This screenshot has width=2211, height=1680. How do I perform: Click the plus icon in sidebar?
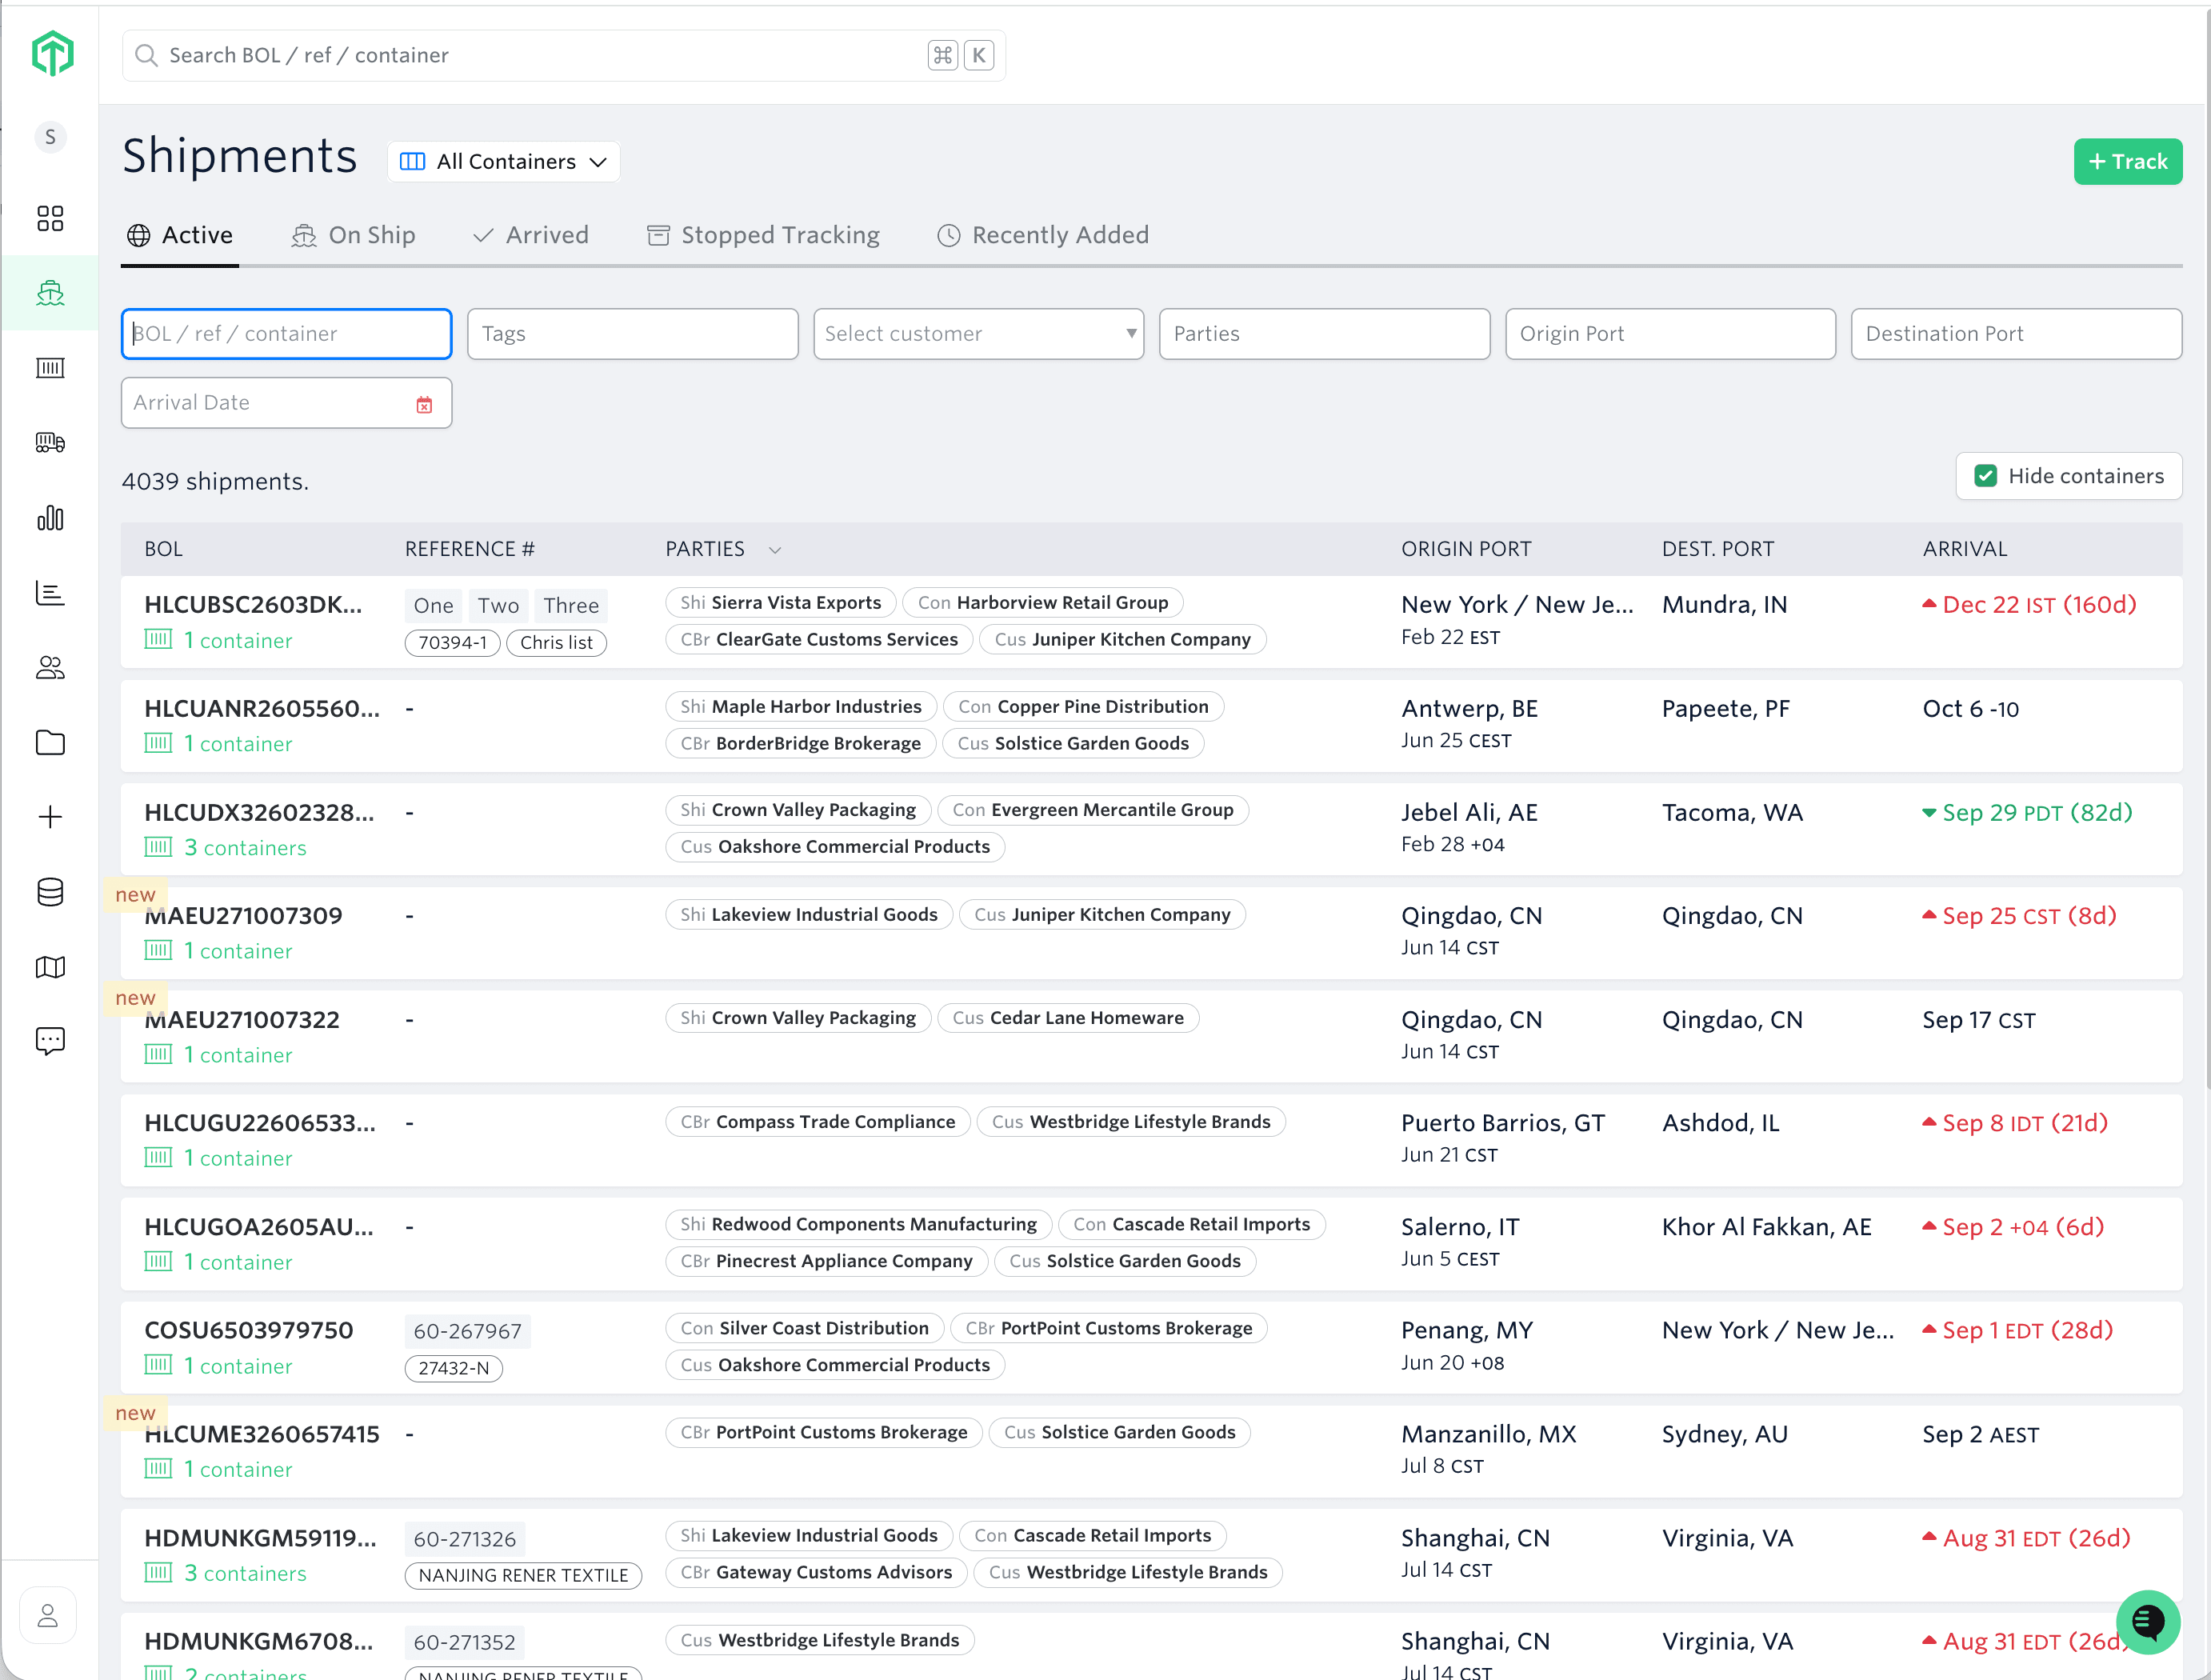(50, 817)
